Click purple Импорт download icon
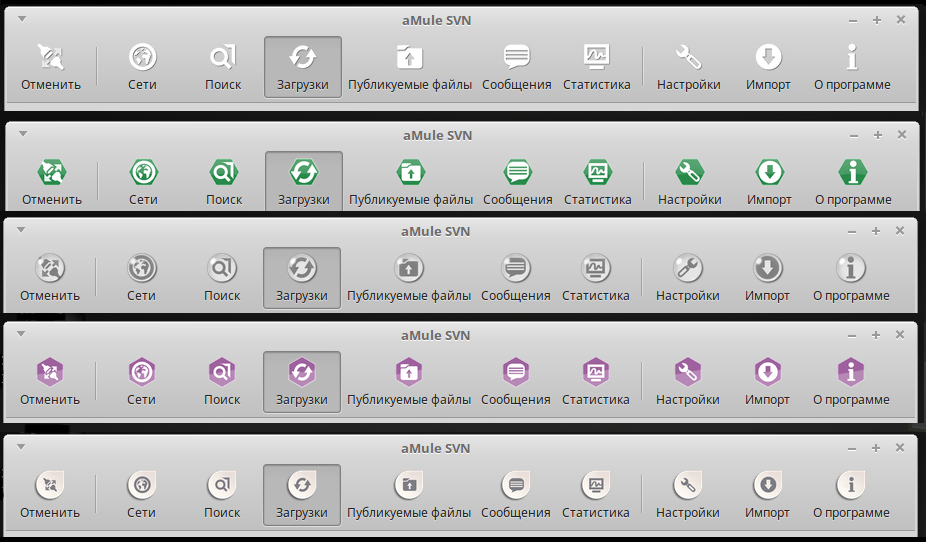926x542 pixels. point(767,373)
